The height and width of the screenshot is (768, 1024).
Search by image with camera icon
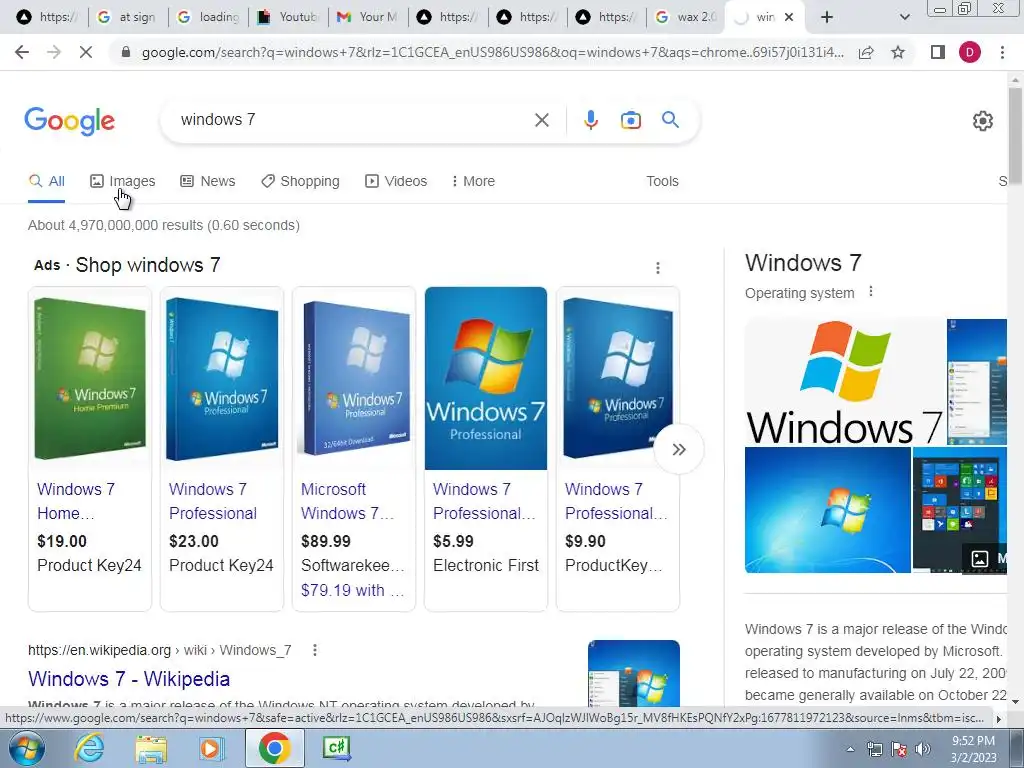(630, 120)
